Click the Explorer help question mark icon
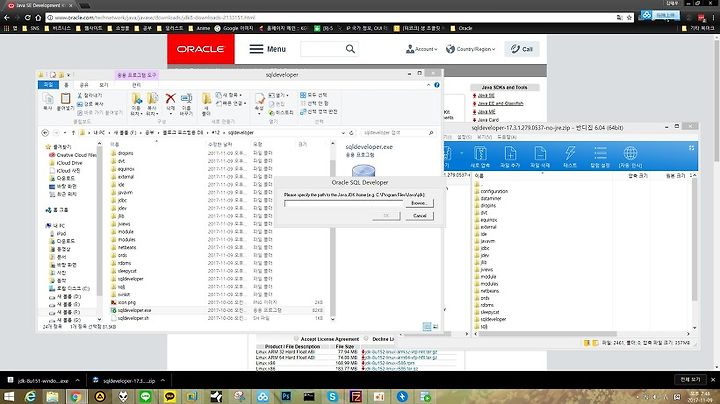 click(437, 85)
